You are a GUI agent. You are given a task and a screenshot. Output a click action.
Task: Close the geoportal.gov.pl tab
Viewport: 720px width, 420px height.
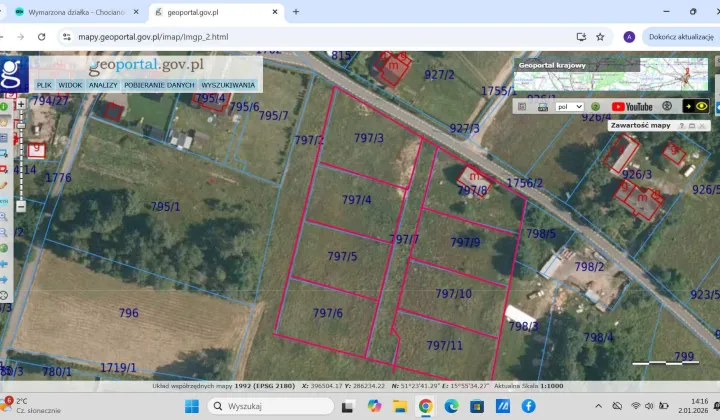pyautogui.click(x=275, y=12)
